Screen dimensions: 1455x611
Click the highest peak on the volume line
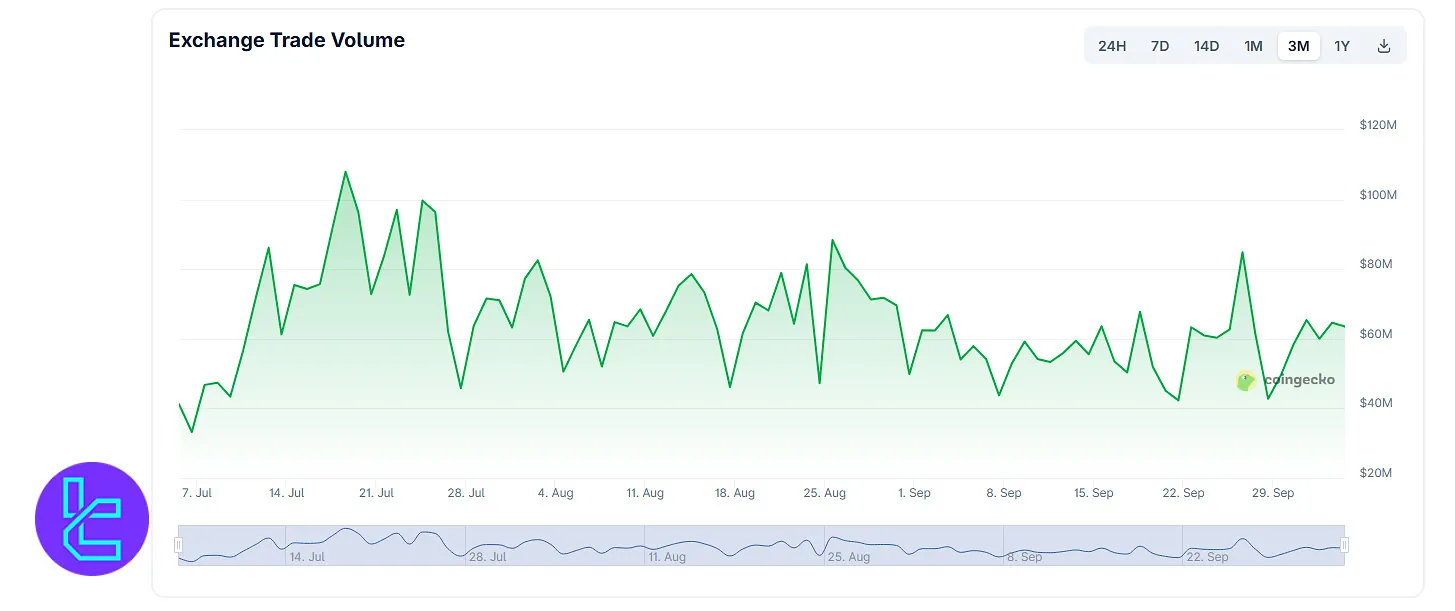click(x=345, y=172)
